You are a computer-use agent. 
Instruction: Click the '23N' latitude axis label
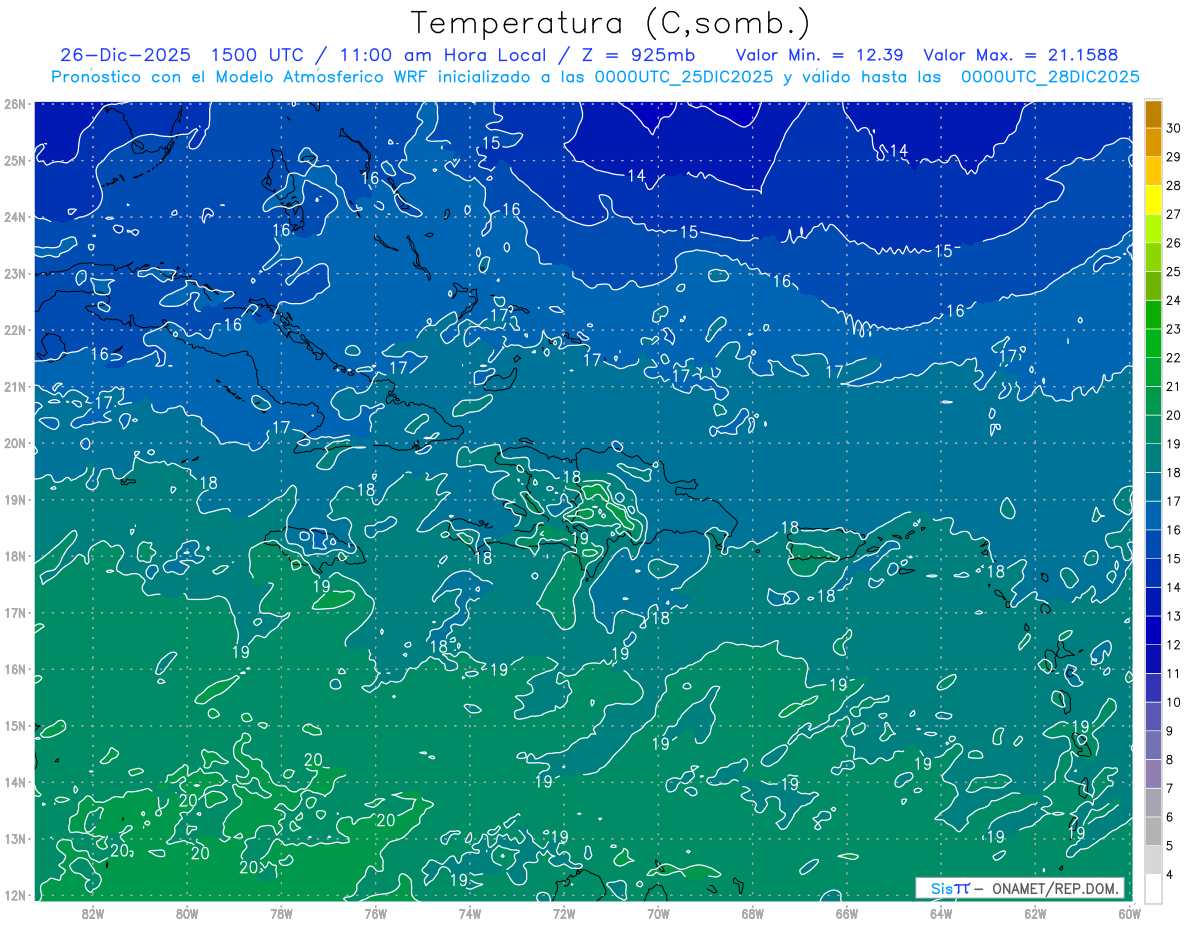(x=15, y=273)
